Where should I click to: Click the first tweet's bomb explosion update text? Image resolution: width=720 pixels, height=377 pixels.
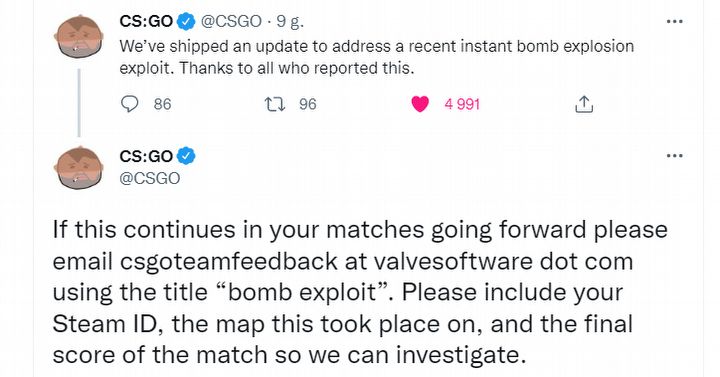click(x=377, y=57)
